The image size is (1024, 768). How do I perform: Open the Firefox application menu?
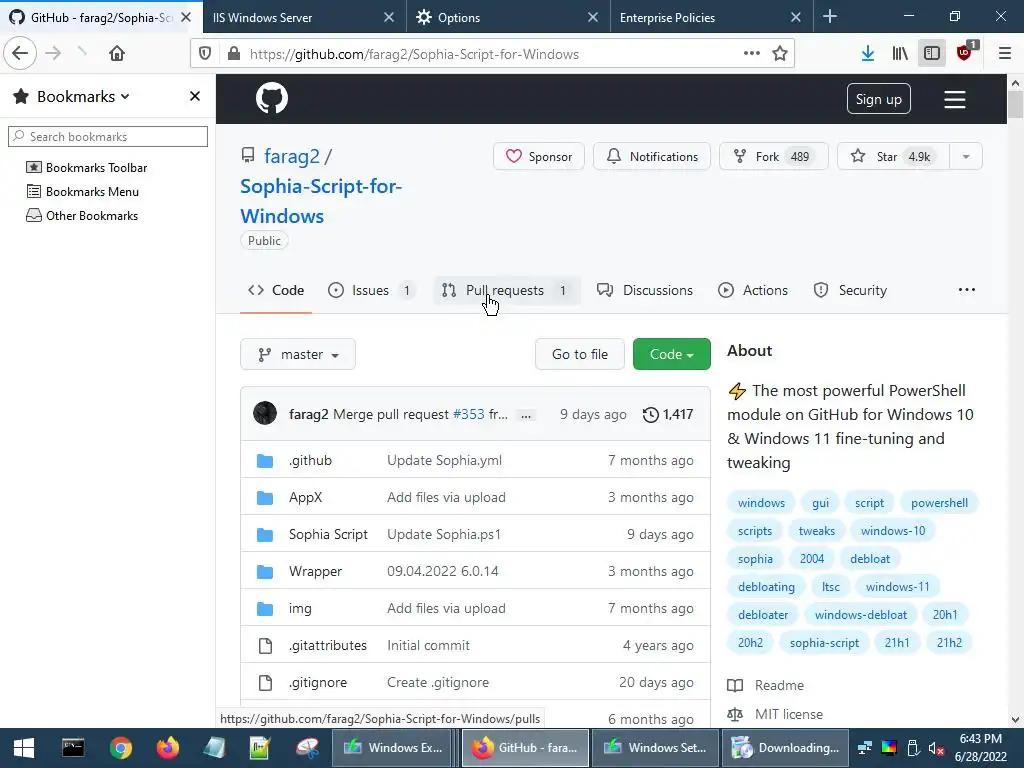[x=1005, y=54]
